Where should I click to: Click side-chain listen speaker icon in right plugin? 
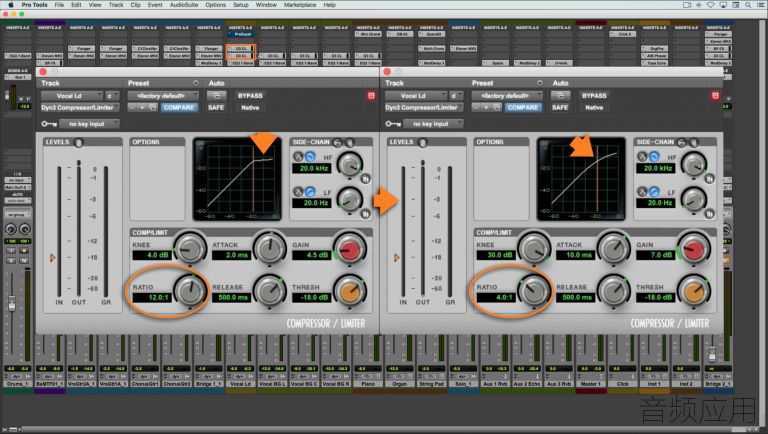pyautogui.click(x=694, y=143)
